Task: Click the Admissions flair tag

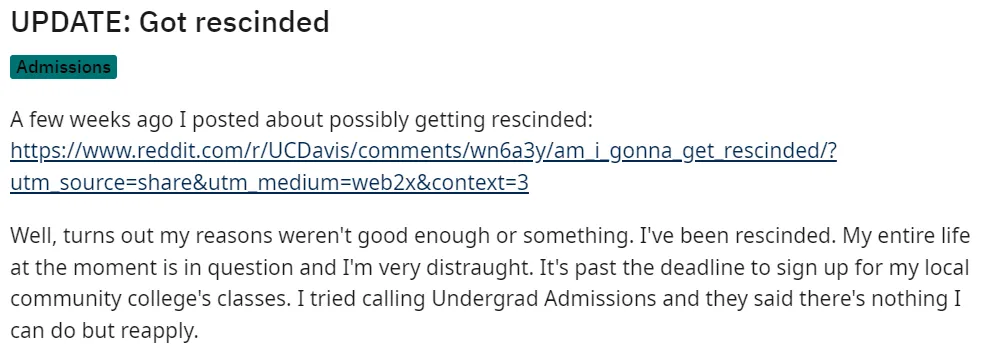Action: point(64,67)
